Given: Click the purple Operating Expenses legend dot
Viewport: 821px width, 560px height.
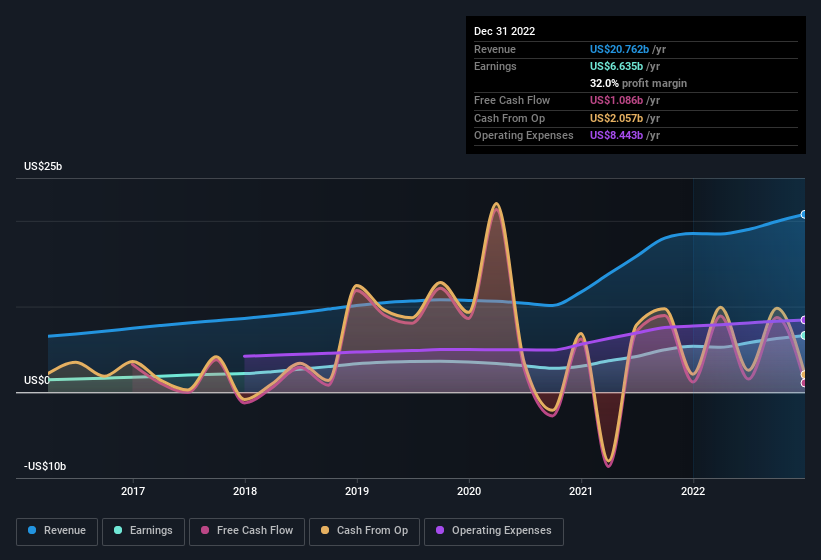Looking at the screenshot, I should 440,530.
